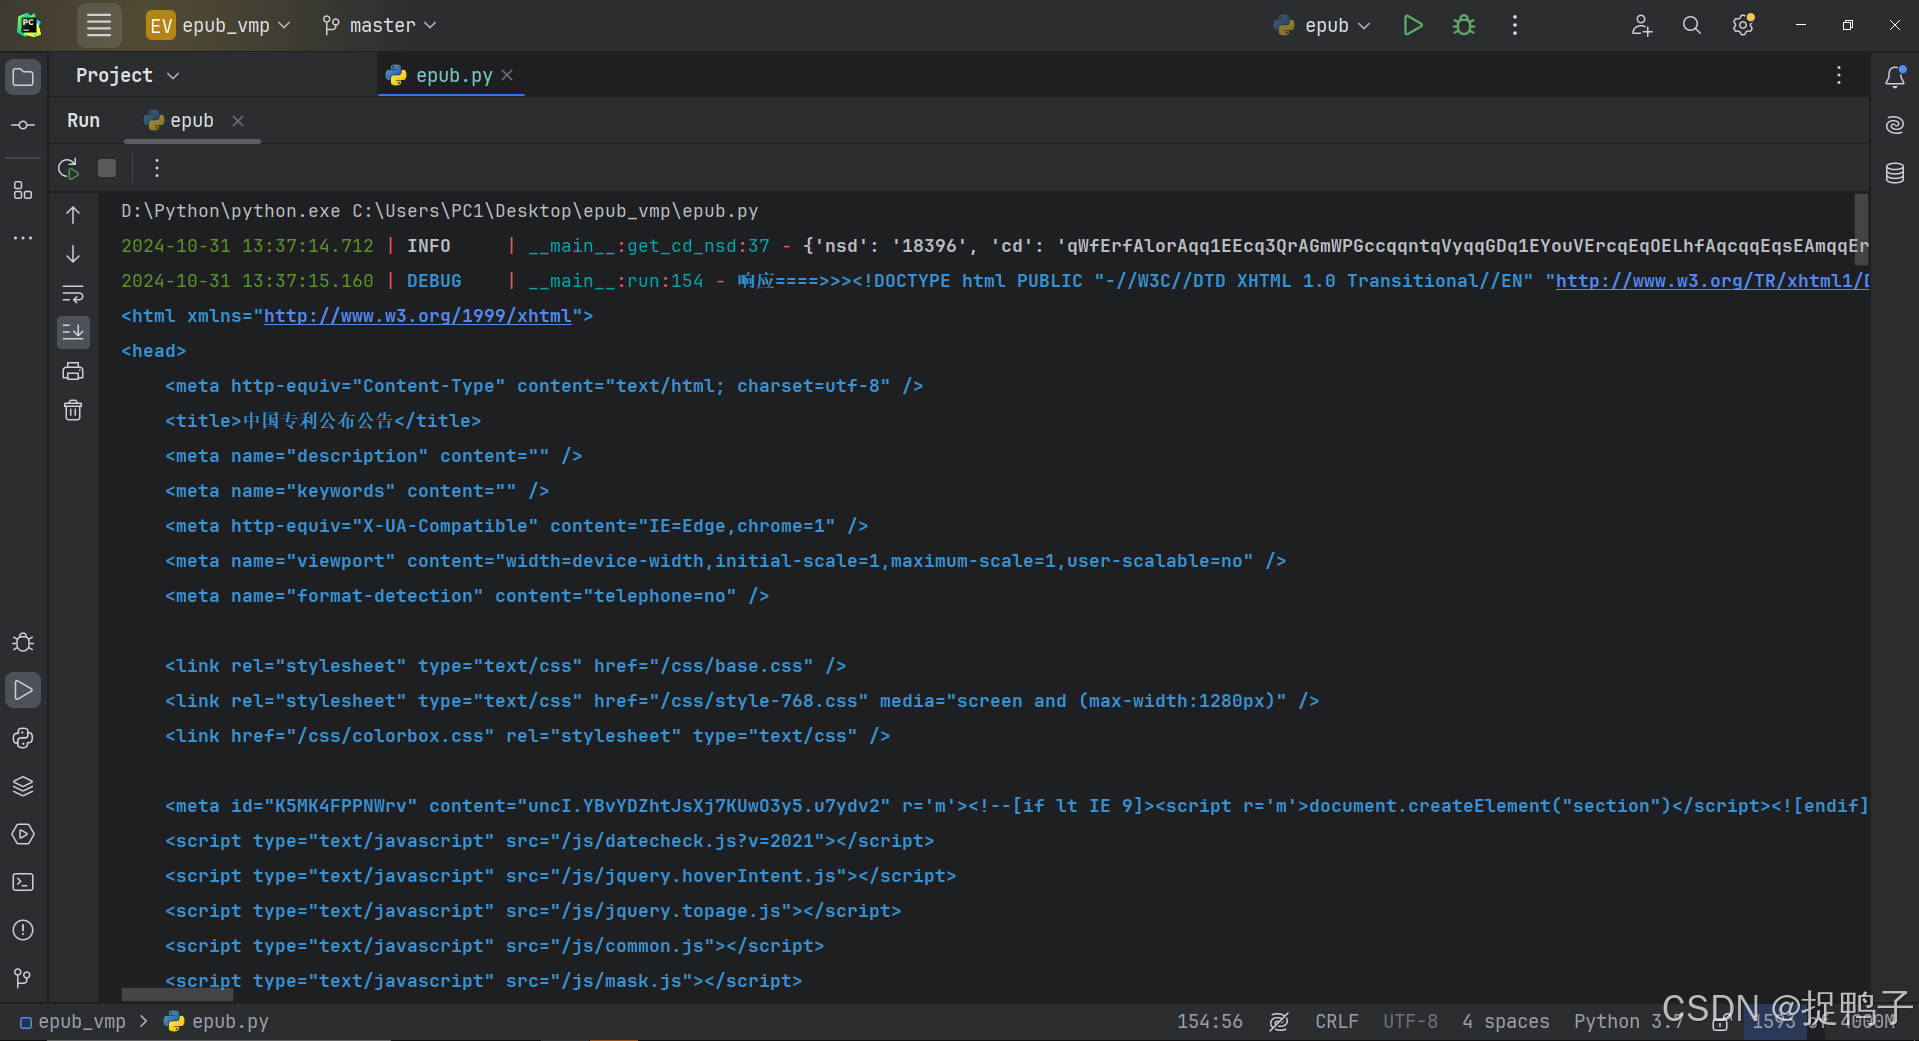
Task: Open the w3.org/TR/xhtml1 DTD link
Action: (x=1712, y=281)
